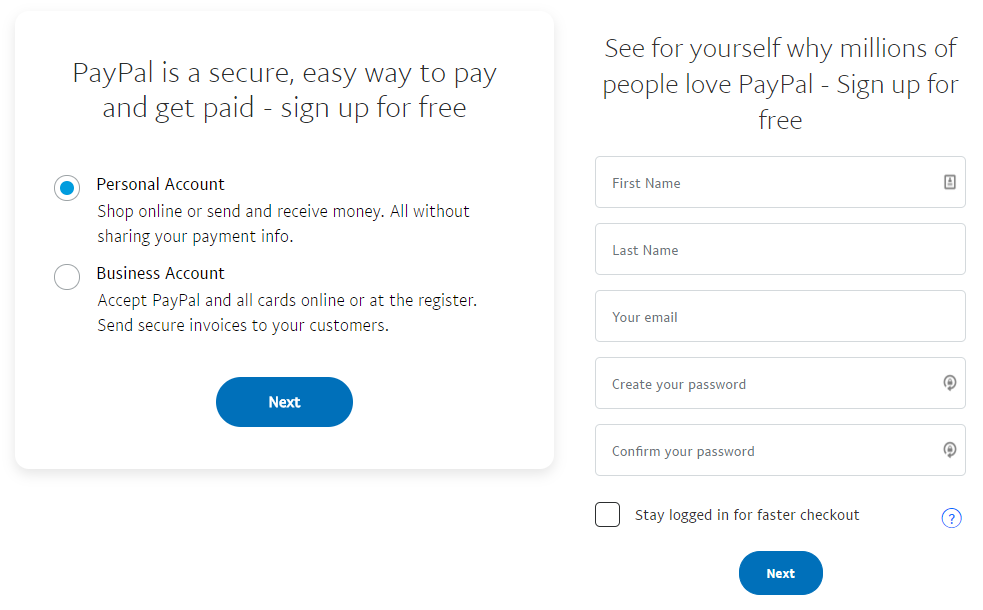983x610 pixels.
Task: Click into the Last Name field
Action: [780, 250]
